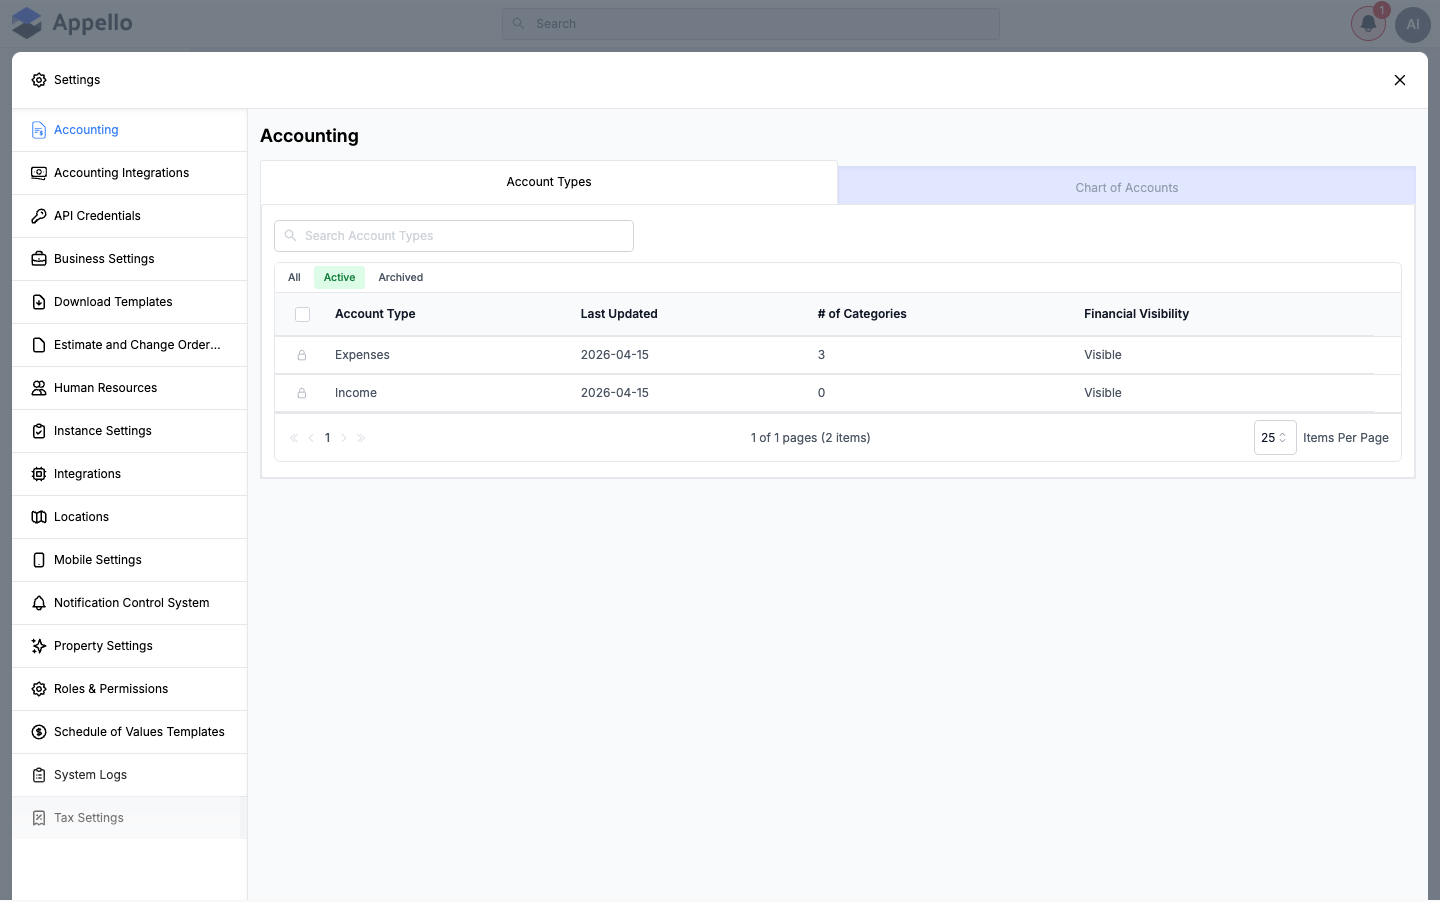The image size is (1440, 918).
Task: Open Roles & Permissions settings
Action: [129, 689]
